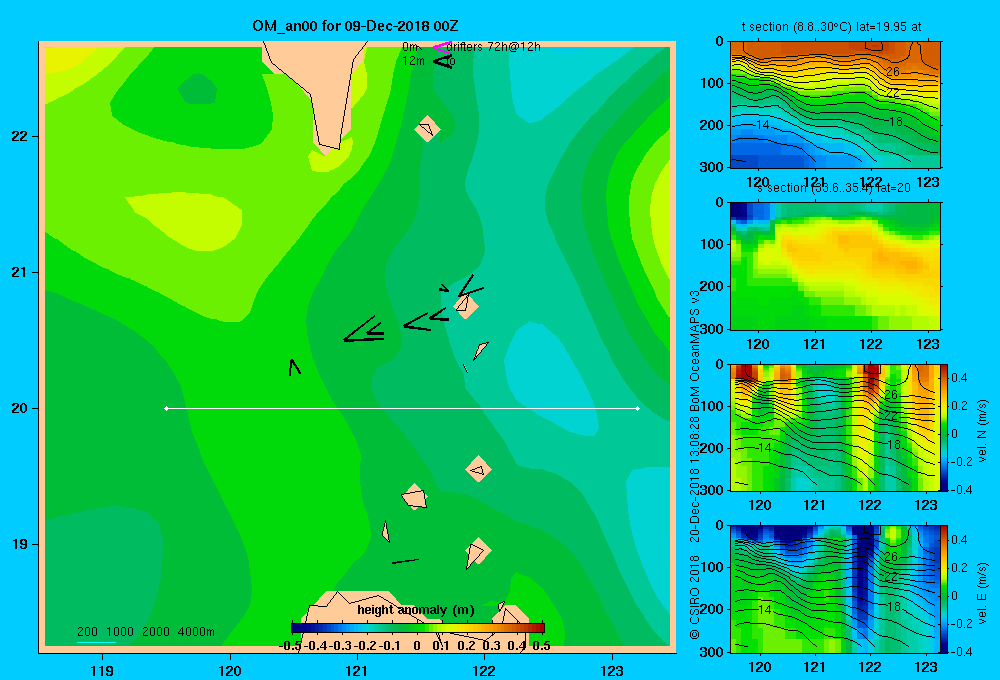
Task: Click the 'vel. N (m/s)' vertical label
Action: pos(982,431)
